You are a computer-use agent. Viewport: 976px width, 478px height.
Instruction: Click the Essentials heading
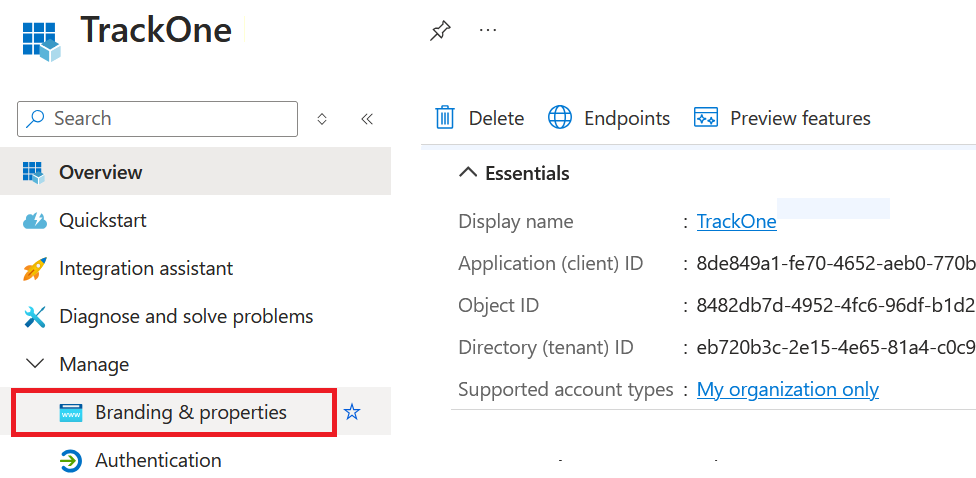(x=527, y=173)
